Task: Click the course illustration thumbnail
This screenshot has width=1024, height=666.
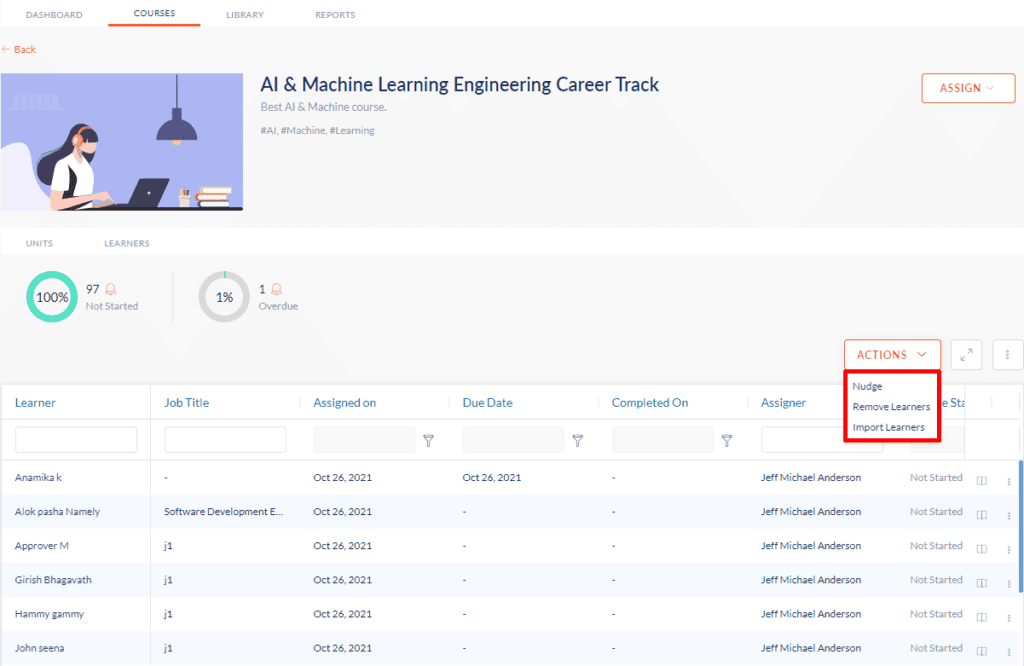Action: pyautogui.click(x=122, y=142)
